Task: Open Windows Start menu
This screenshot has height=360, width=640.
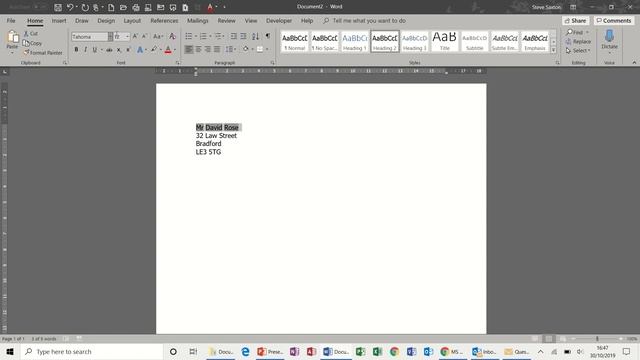Action: click(x=10, y=351)
